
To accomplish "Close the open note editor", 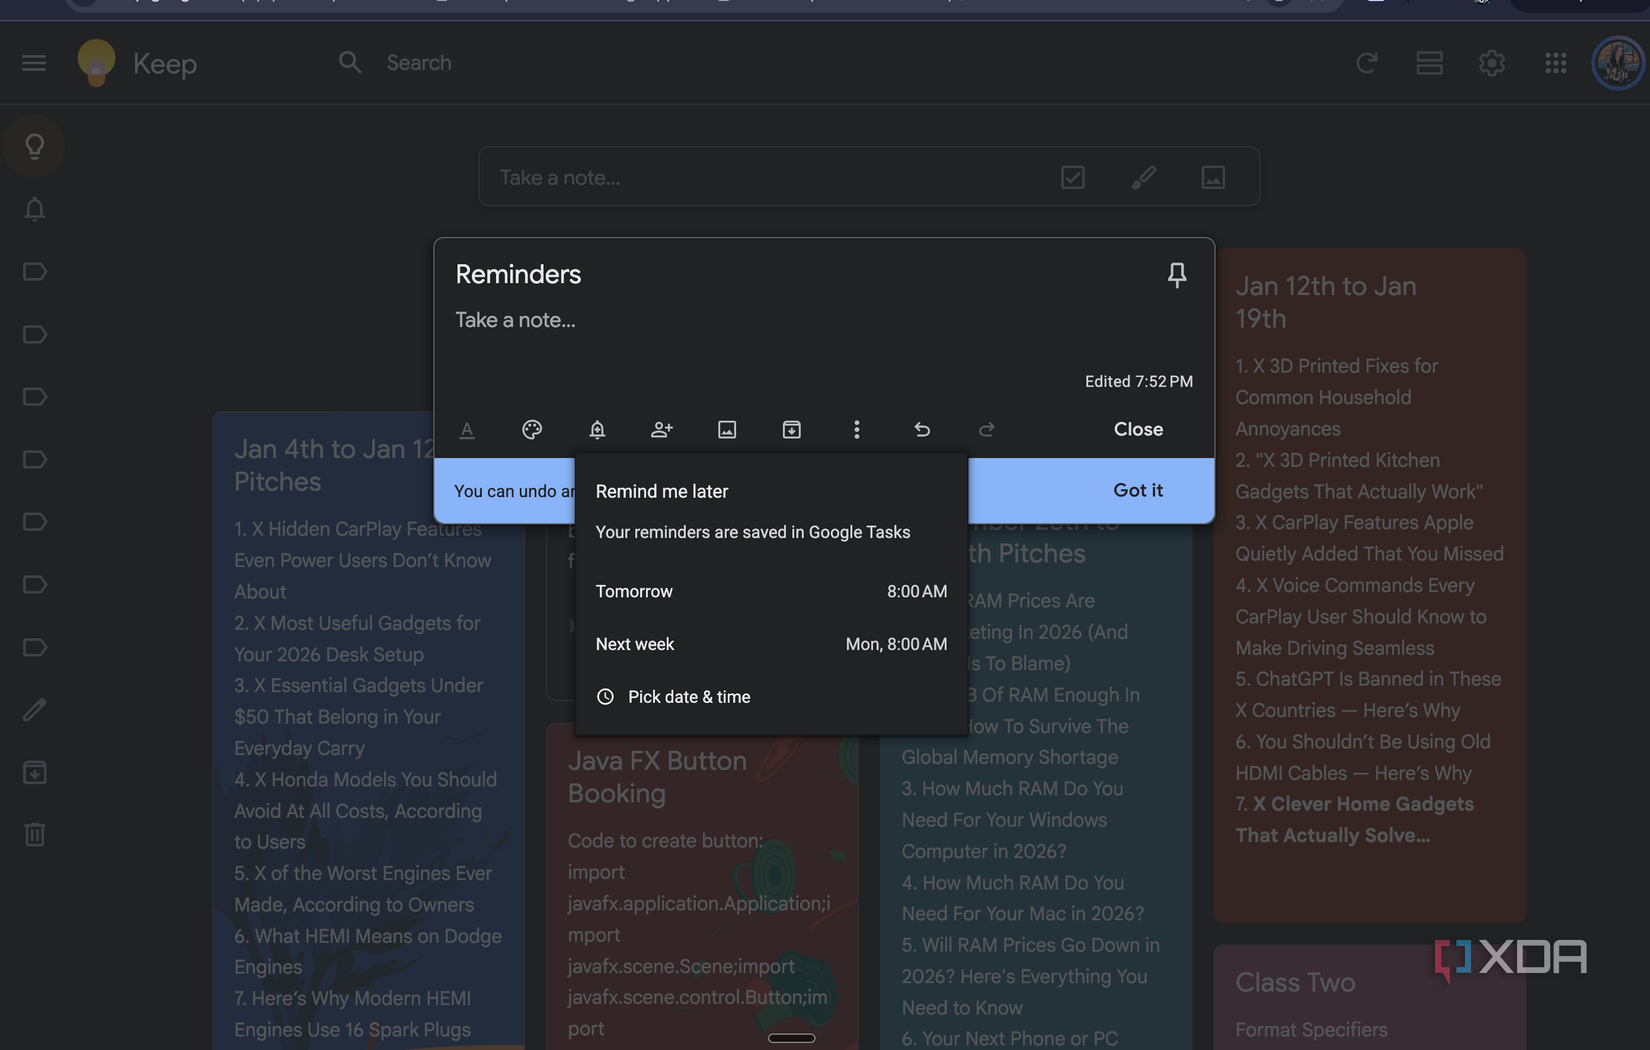I will coord(1138,429).
